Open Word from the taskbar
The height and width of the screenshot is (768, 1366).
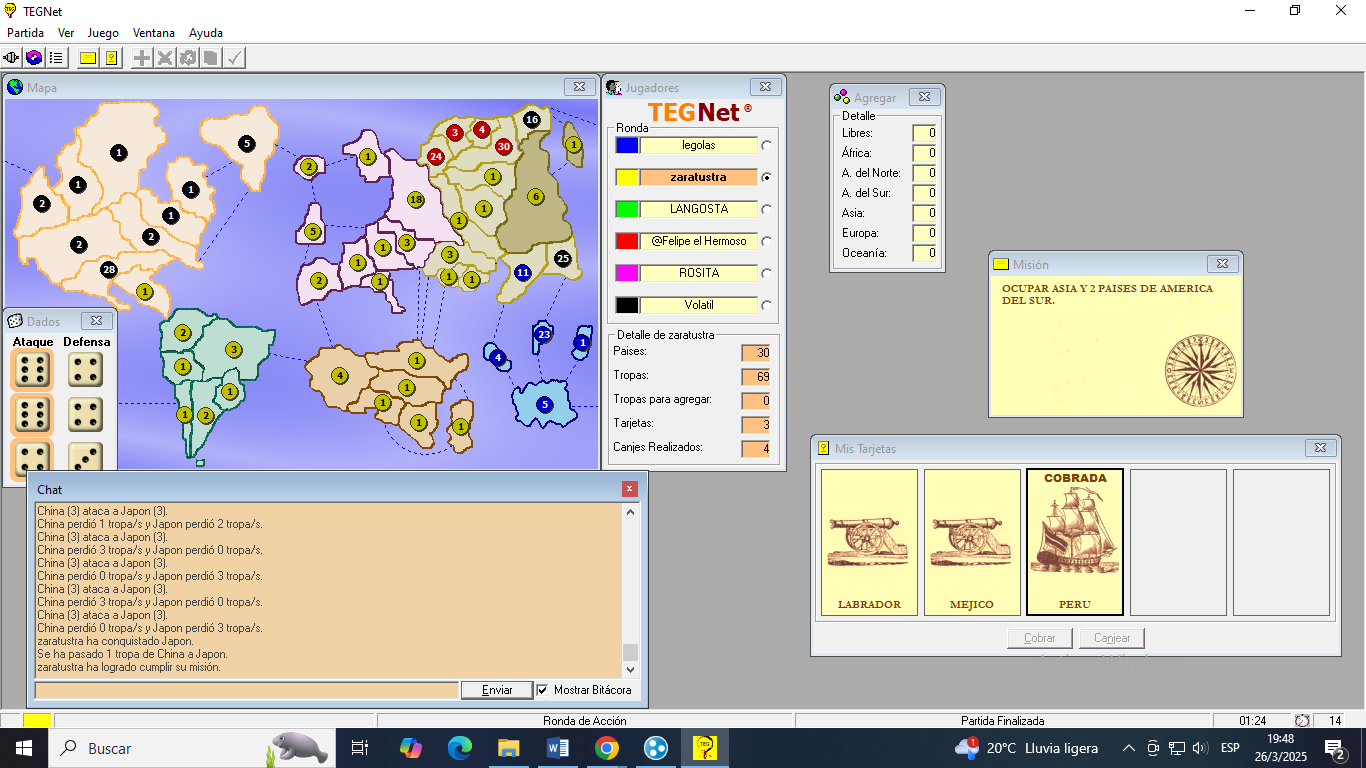pyautogui.click(x=557, y=747)
